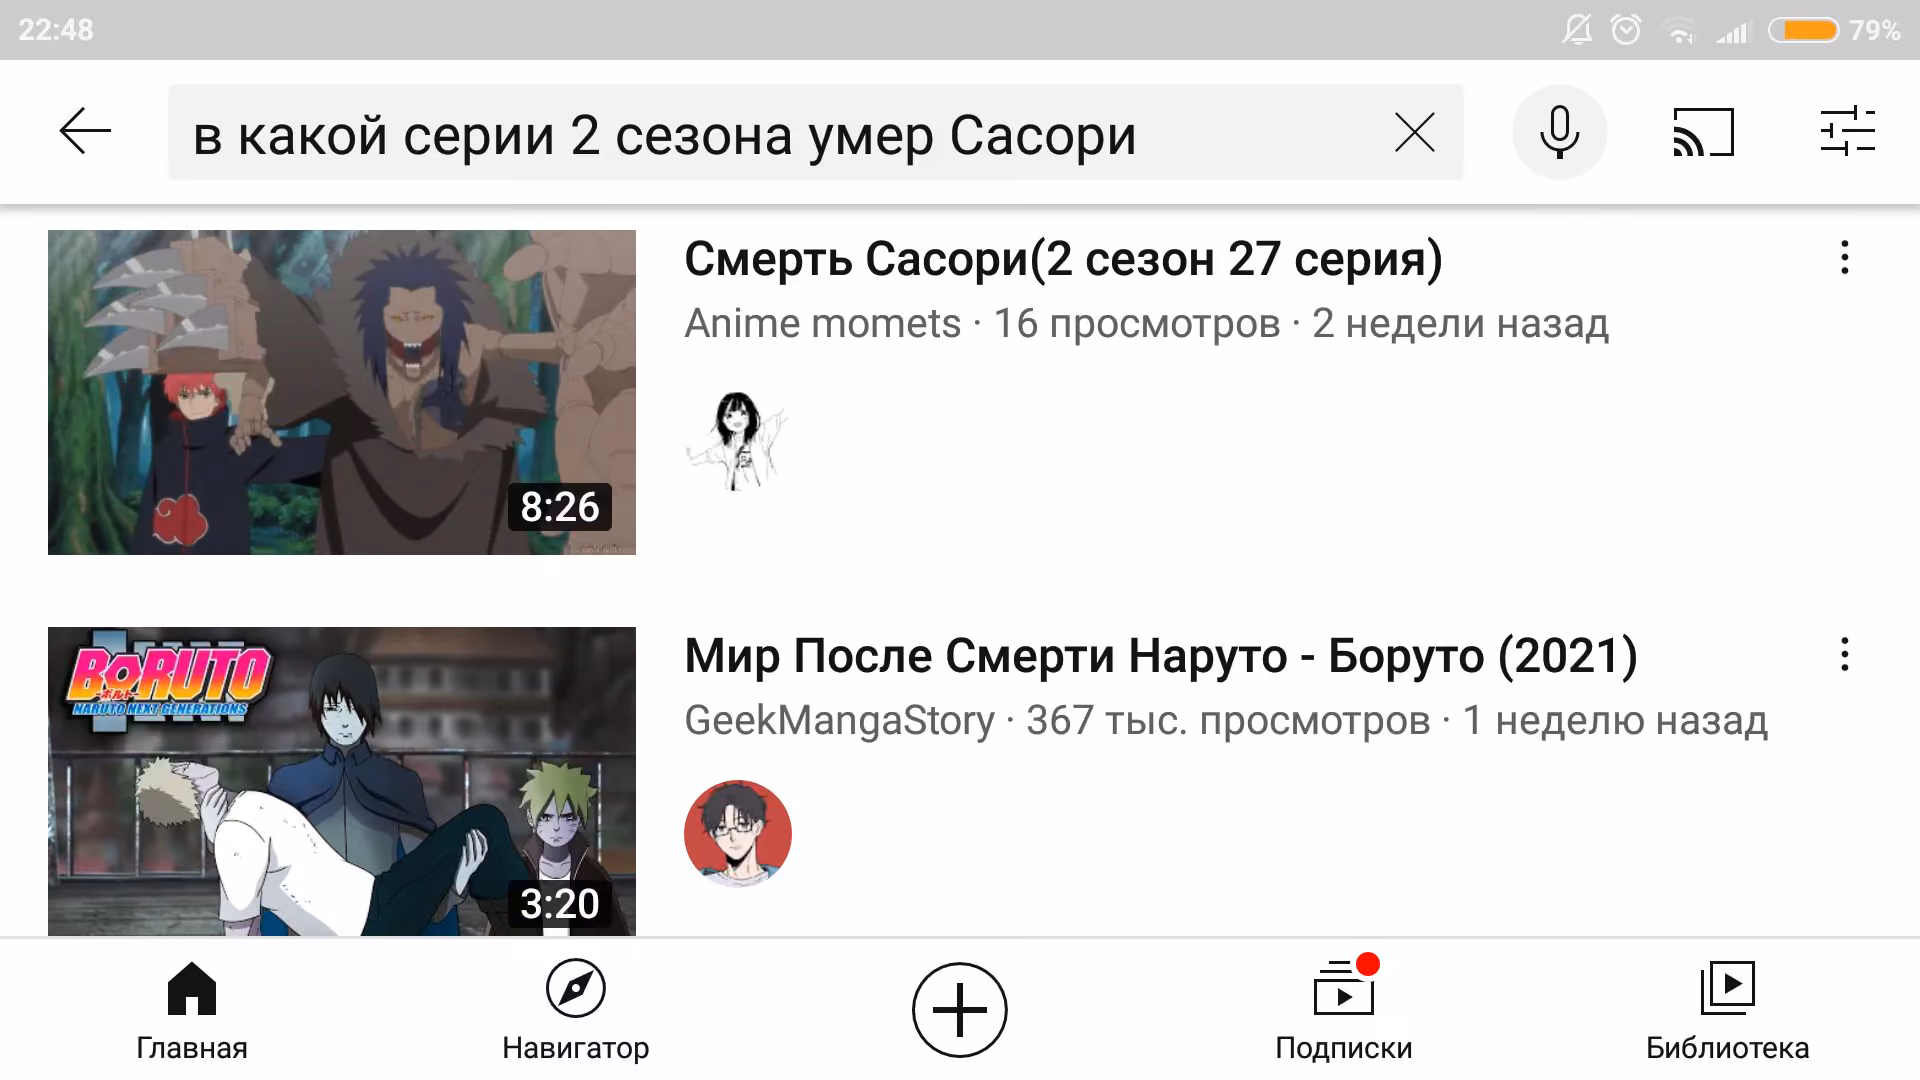Open the Библиотека tab
1920x1080 pixels.
click(x=1728, y=1010)
